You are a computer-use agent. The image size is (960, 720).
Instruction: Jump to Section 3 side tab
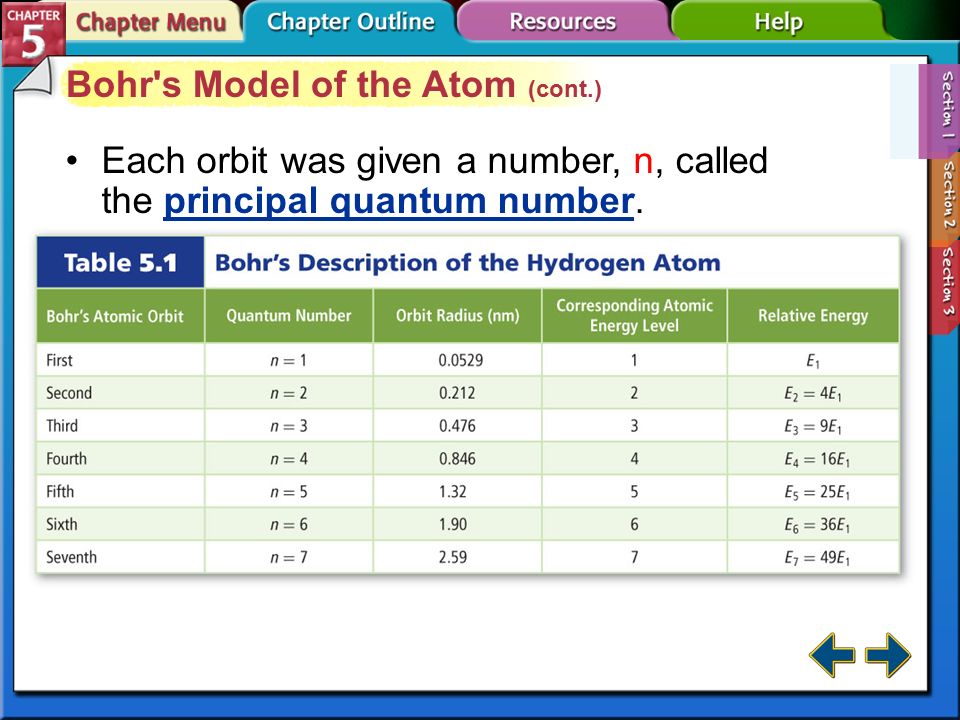(947, 285)
